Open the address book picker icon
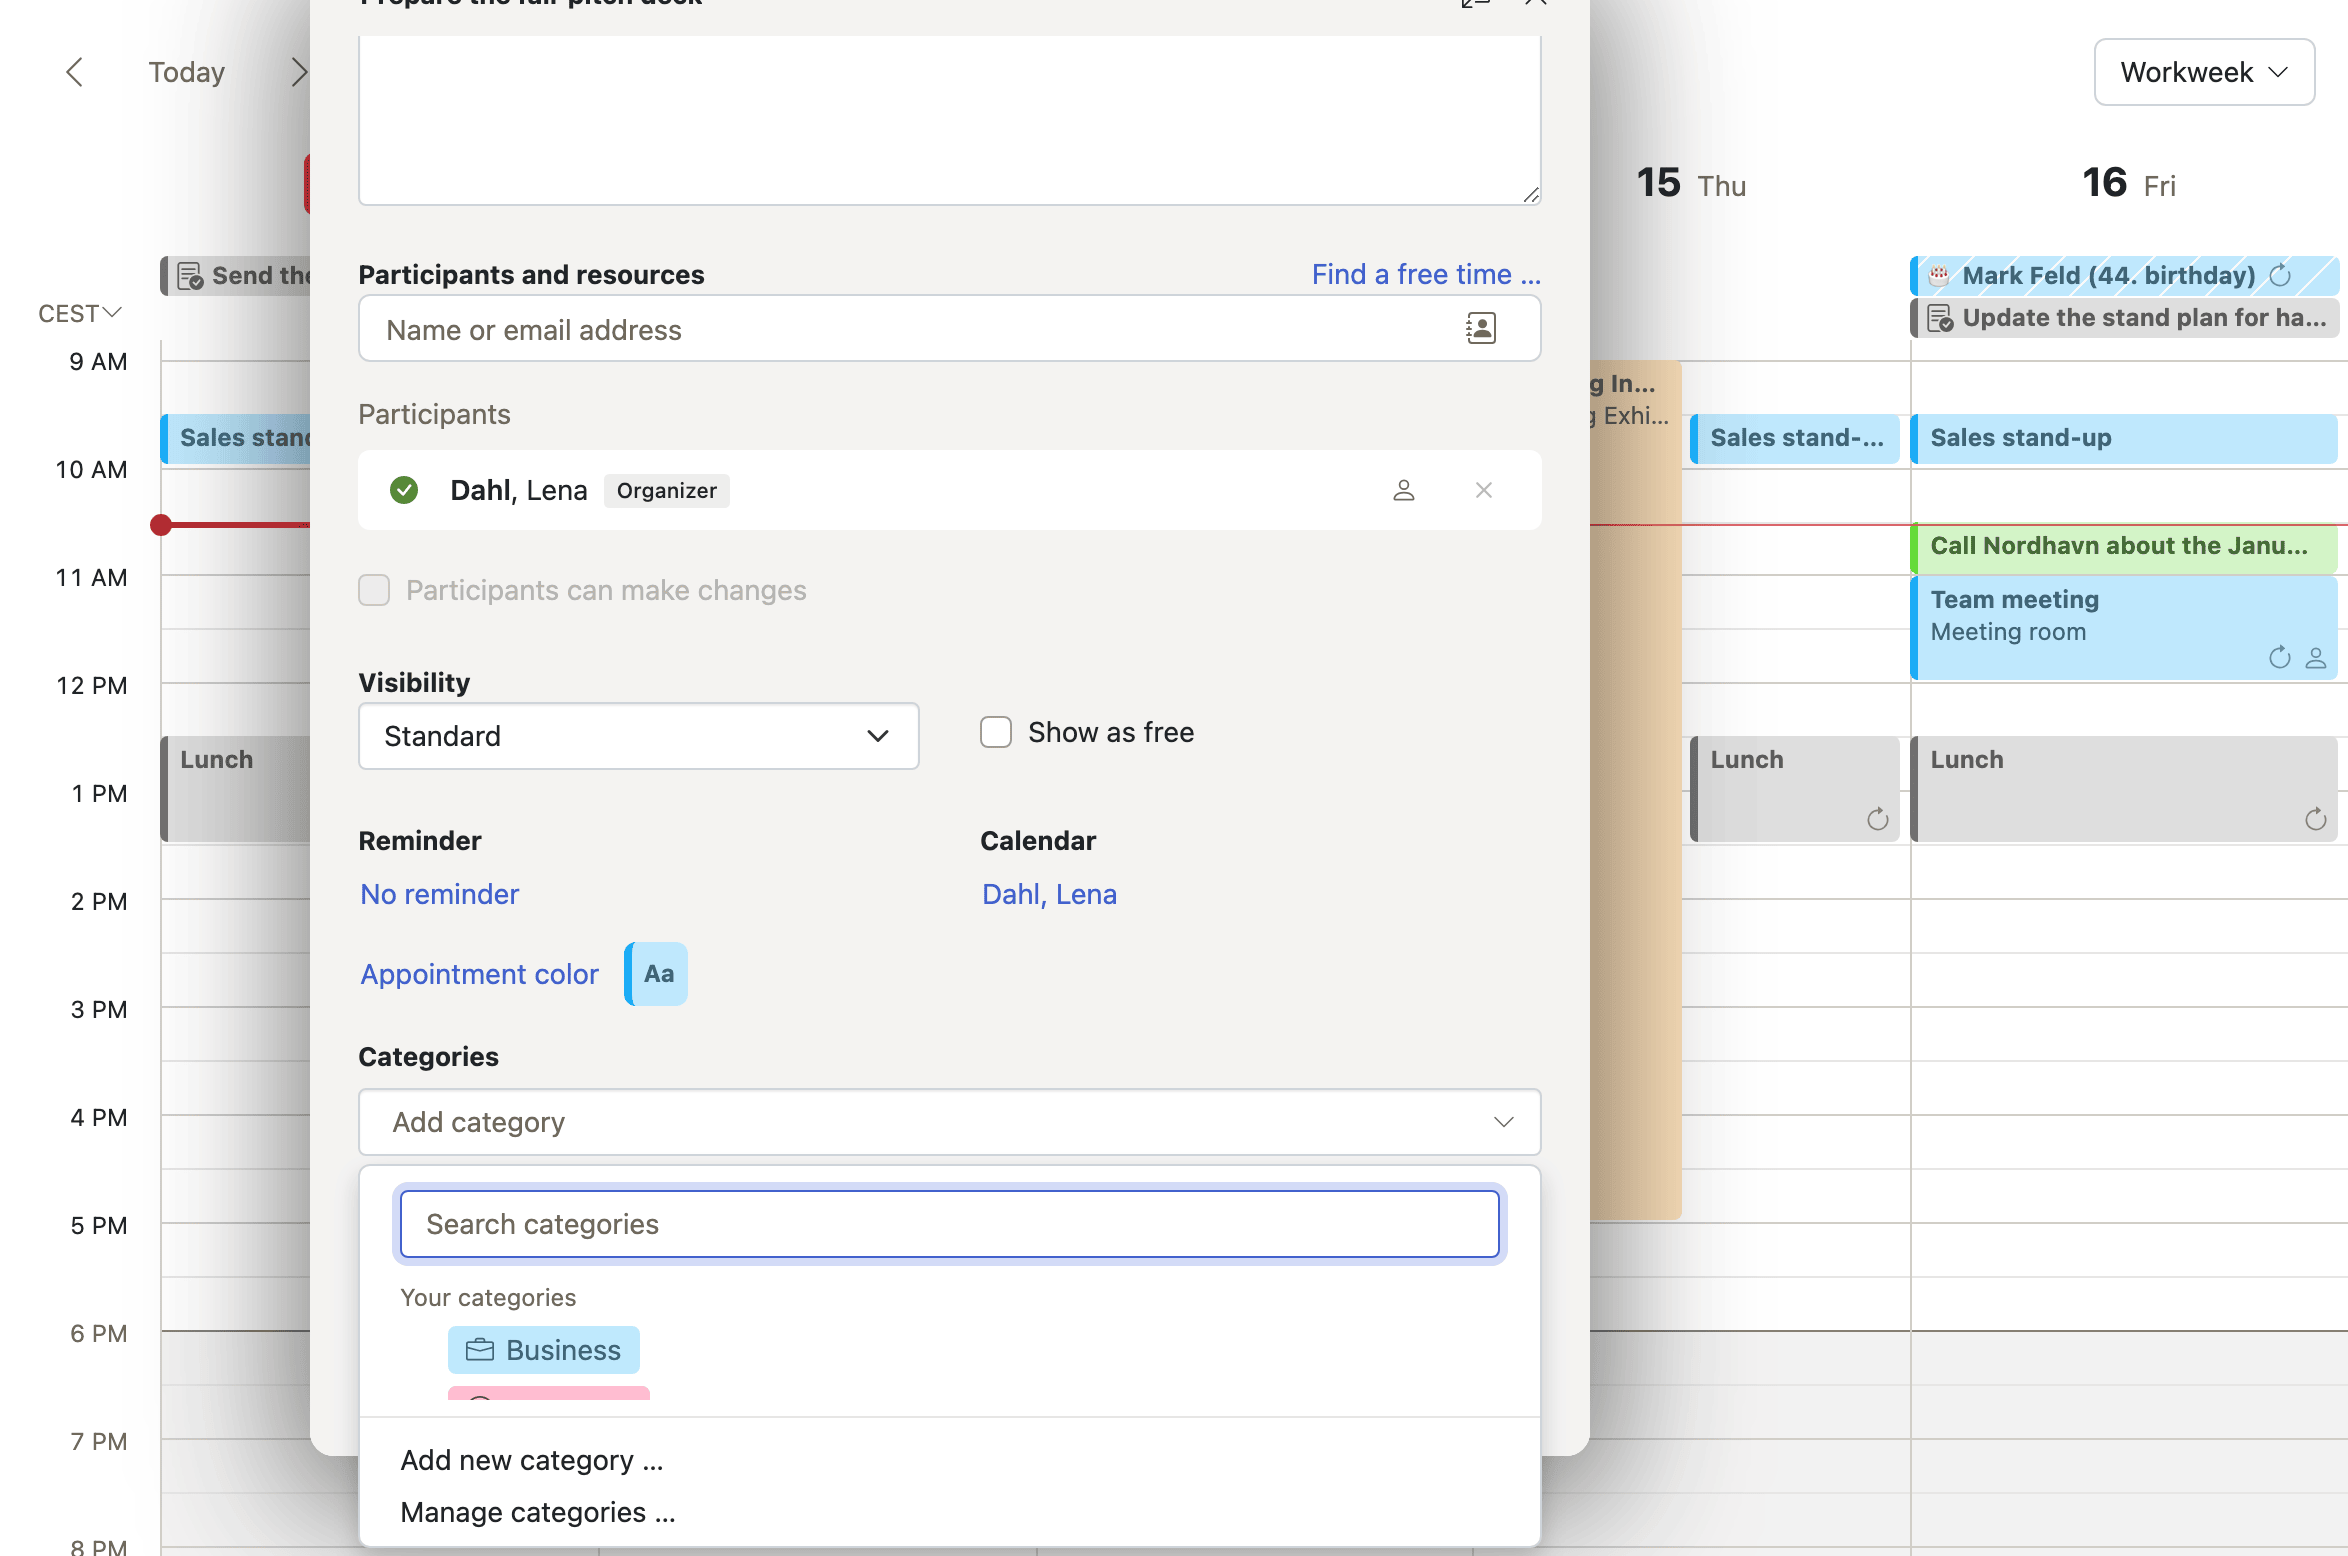This screenshot has height=1556, width=2348. (1480, 328)
